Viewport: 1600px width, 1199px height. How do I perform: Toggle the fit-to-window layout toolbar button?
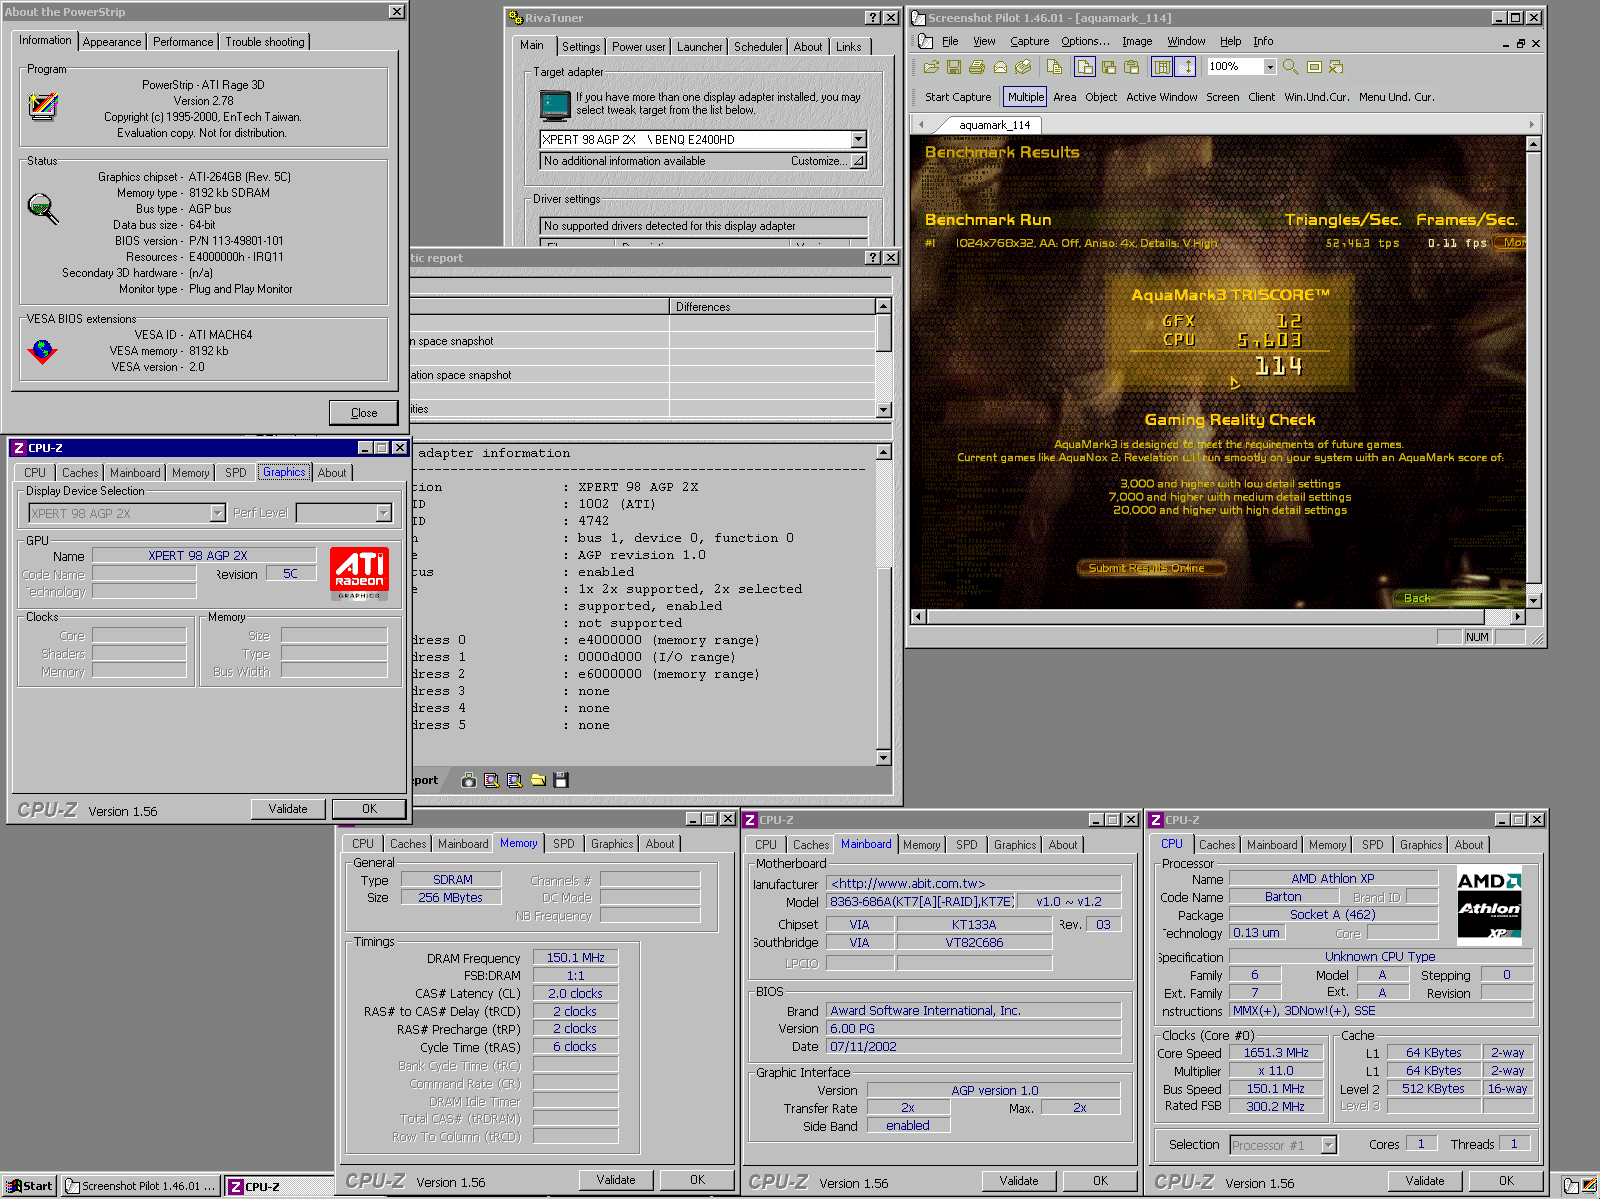tap(1162, 67)
